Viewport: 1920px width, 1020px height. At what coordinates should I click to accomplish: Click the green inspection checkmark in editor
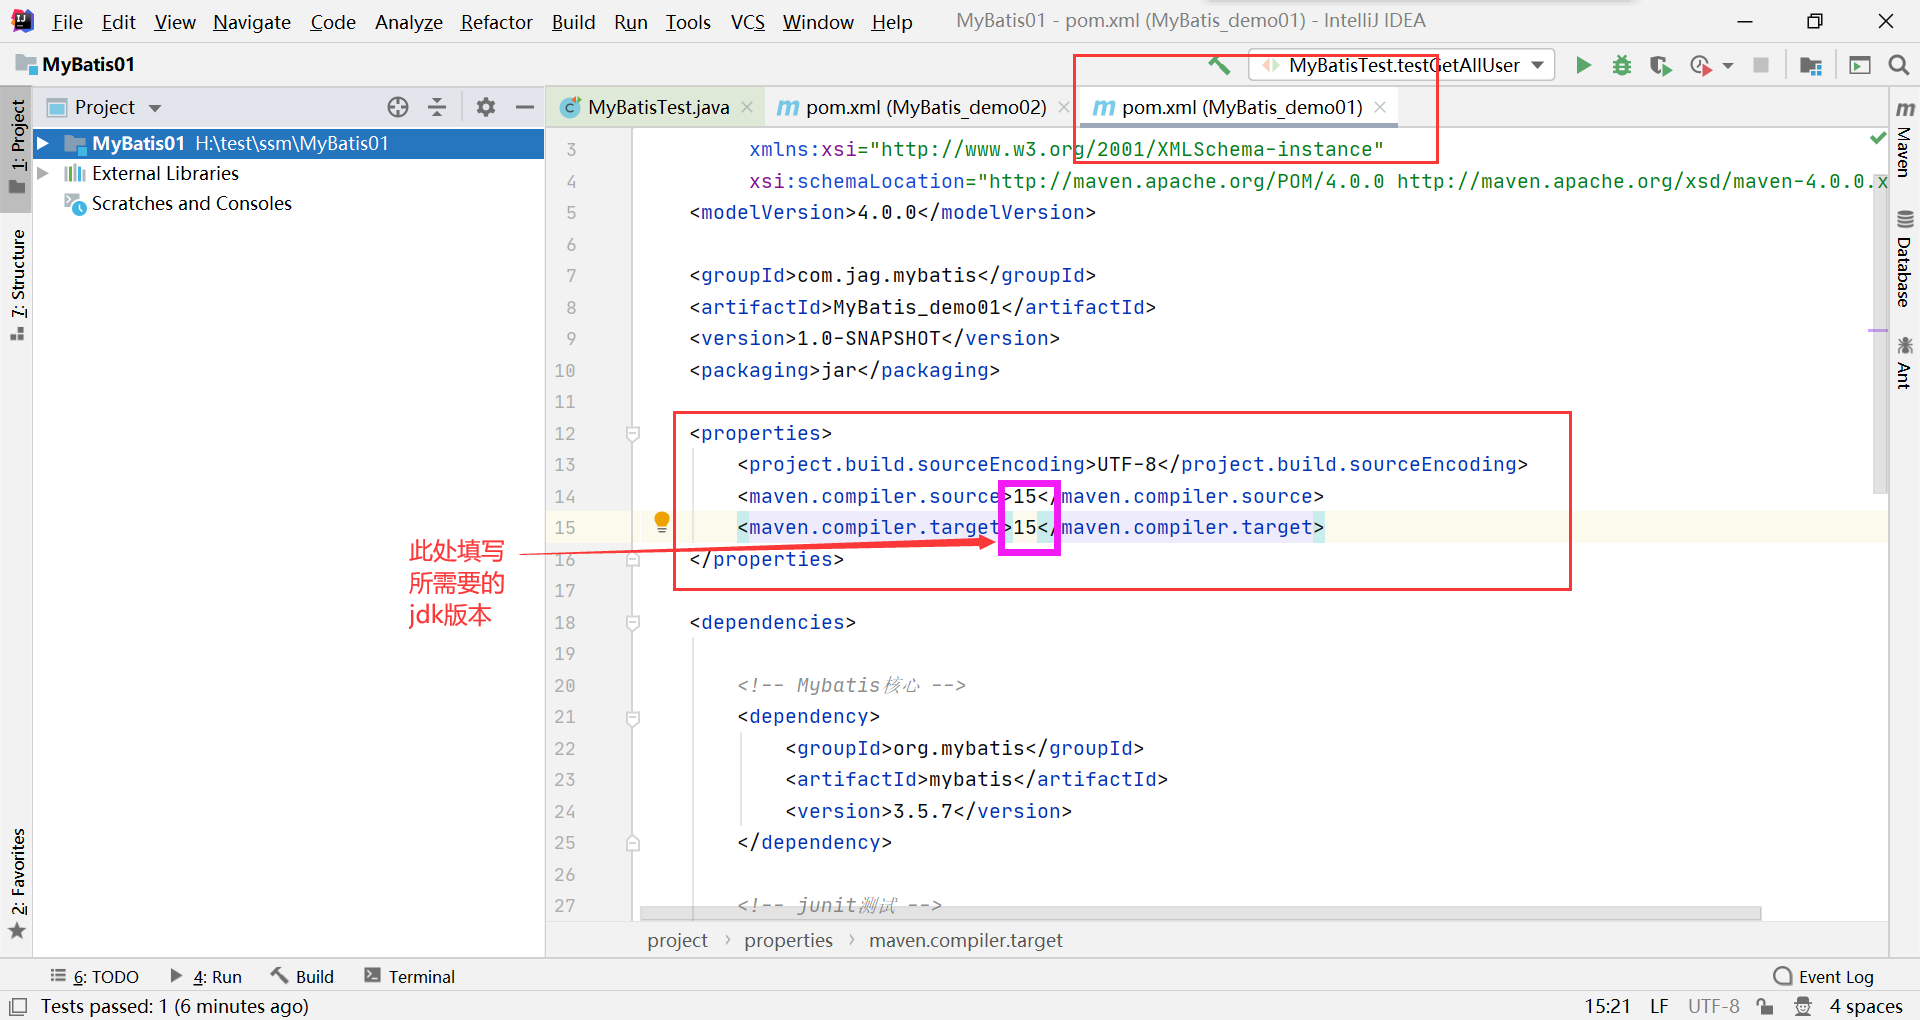click(x=1878, y=137)
